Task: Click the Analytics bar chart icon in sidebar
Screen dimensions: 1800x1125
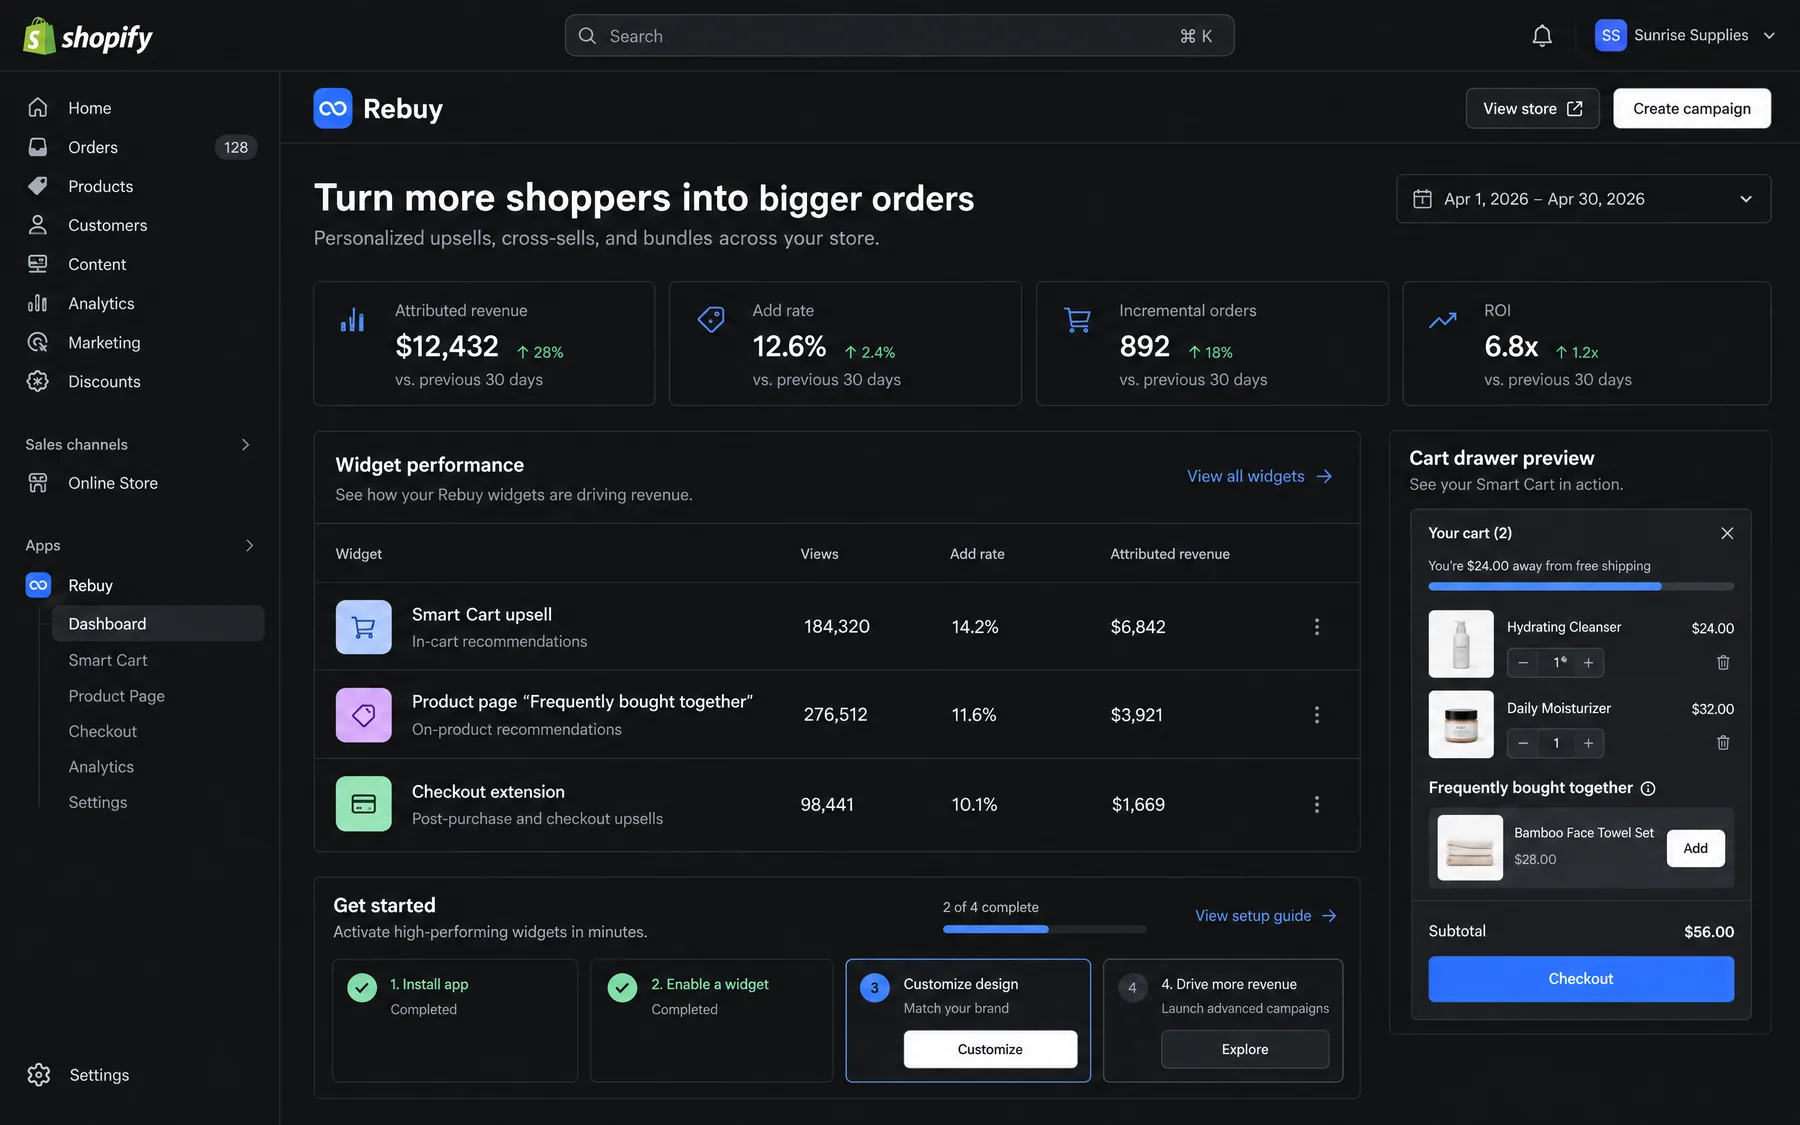Action: 38,303
